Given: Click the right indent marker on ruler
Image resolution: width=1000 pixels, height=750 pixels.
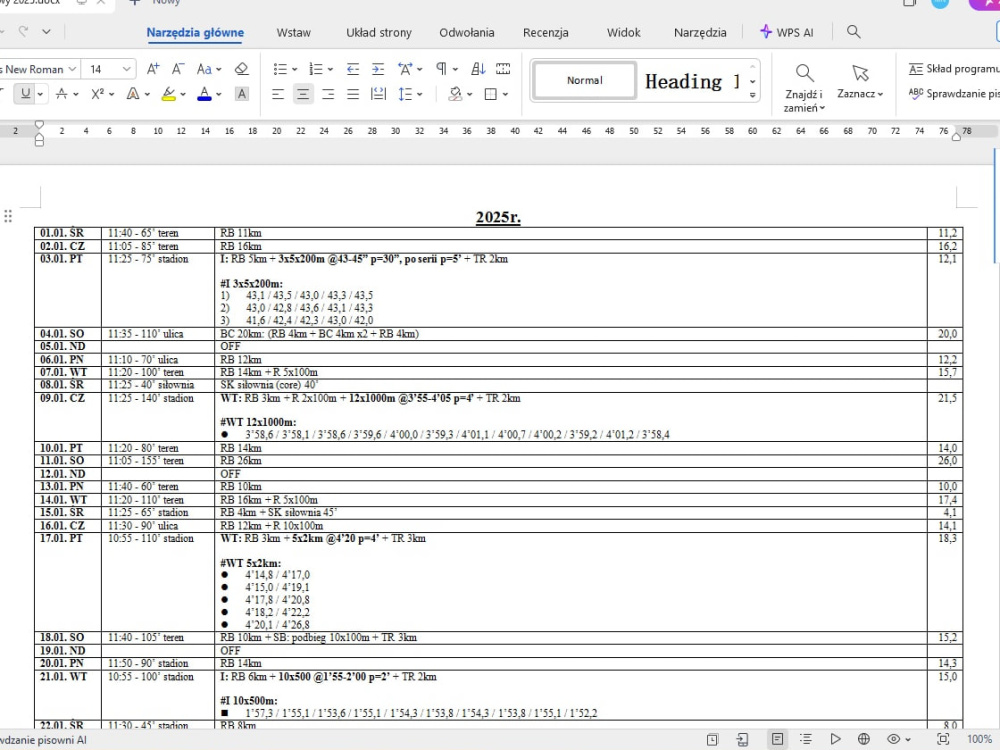Looking at the screenshot, I should (956, 136).
